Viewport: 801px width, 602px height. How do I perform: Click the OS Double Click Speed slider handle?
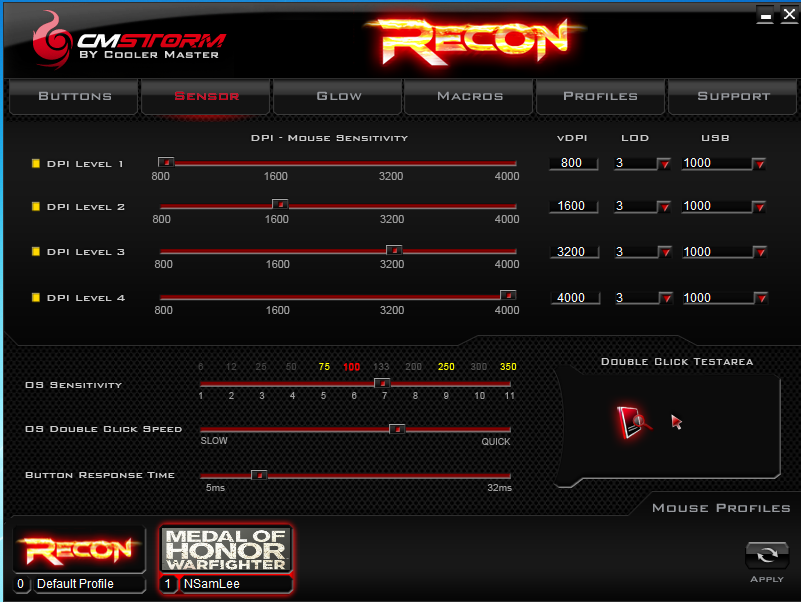point(397,429)
